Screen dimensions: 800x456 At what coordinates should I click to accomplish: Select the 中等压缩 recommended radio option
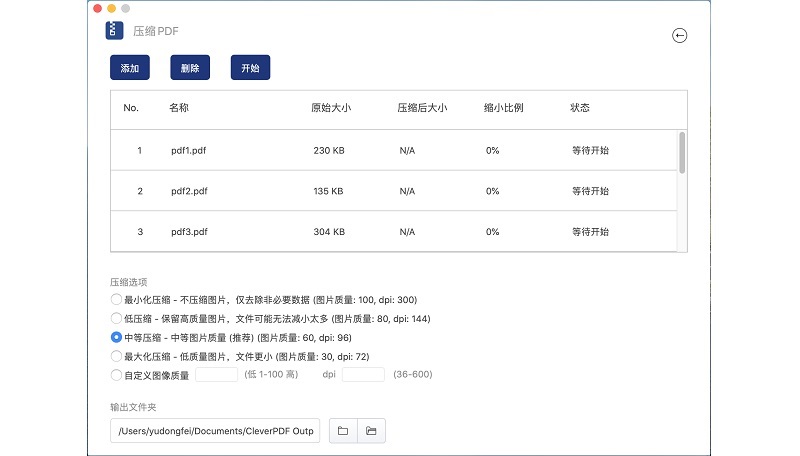pyautogui.click(x=116, y=337)
